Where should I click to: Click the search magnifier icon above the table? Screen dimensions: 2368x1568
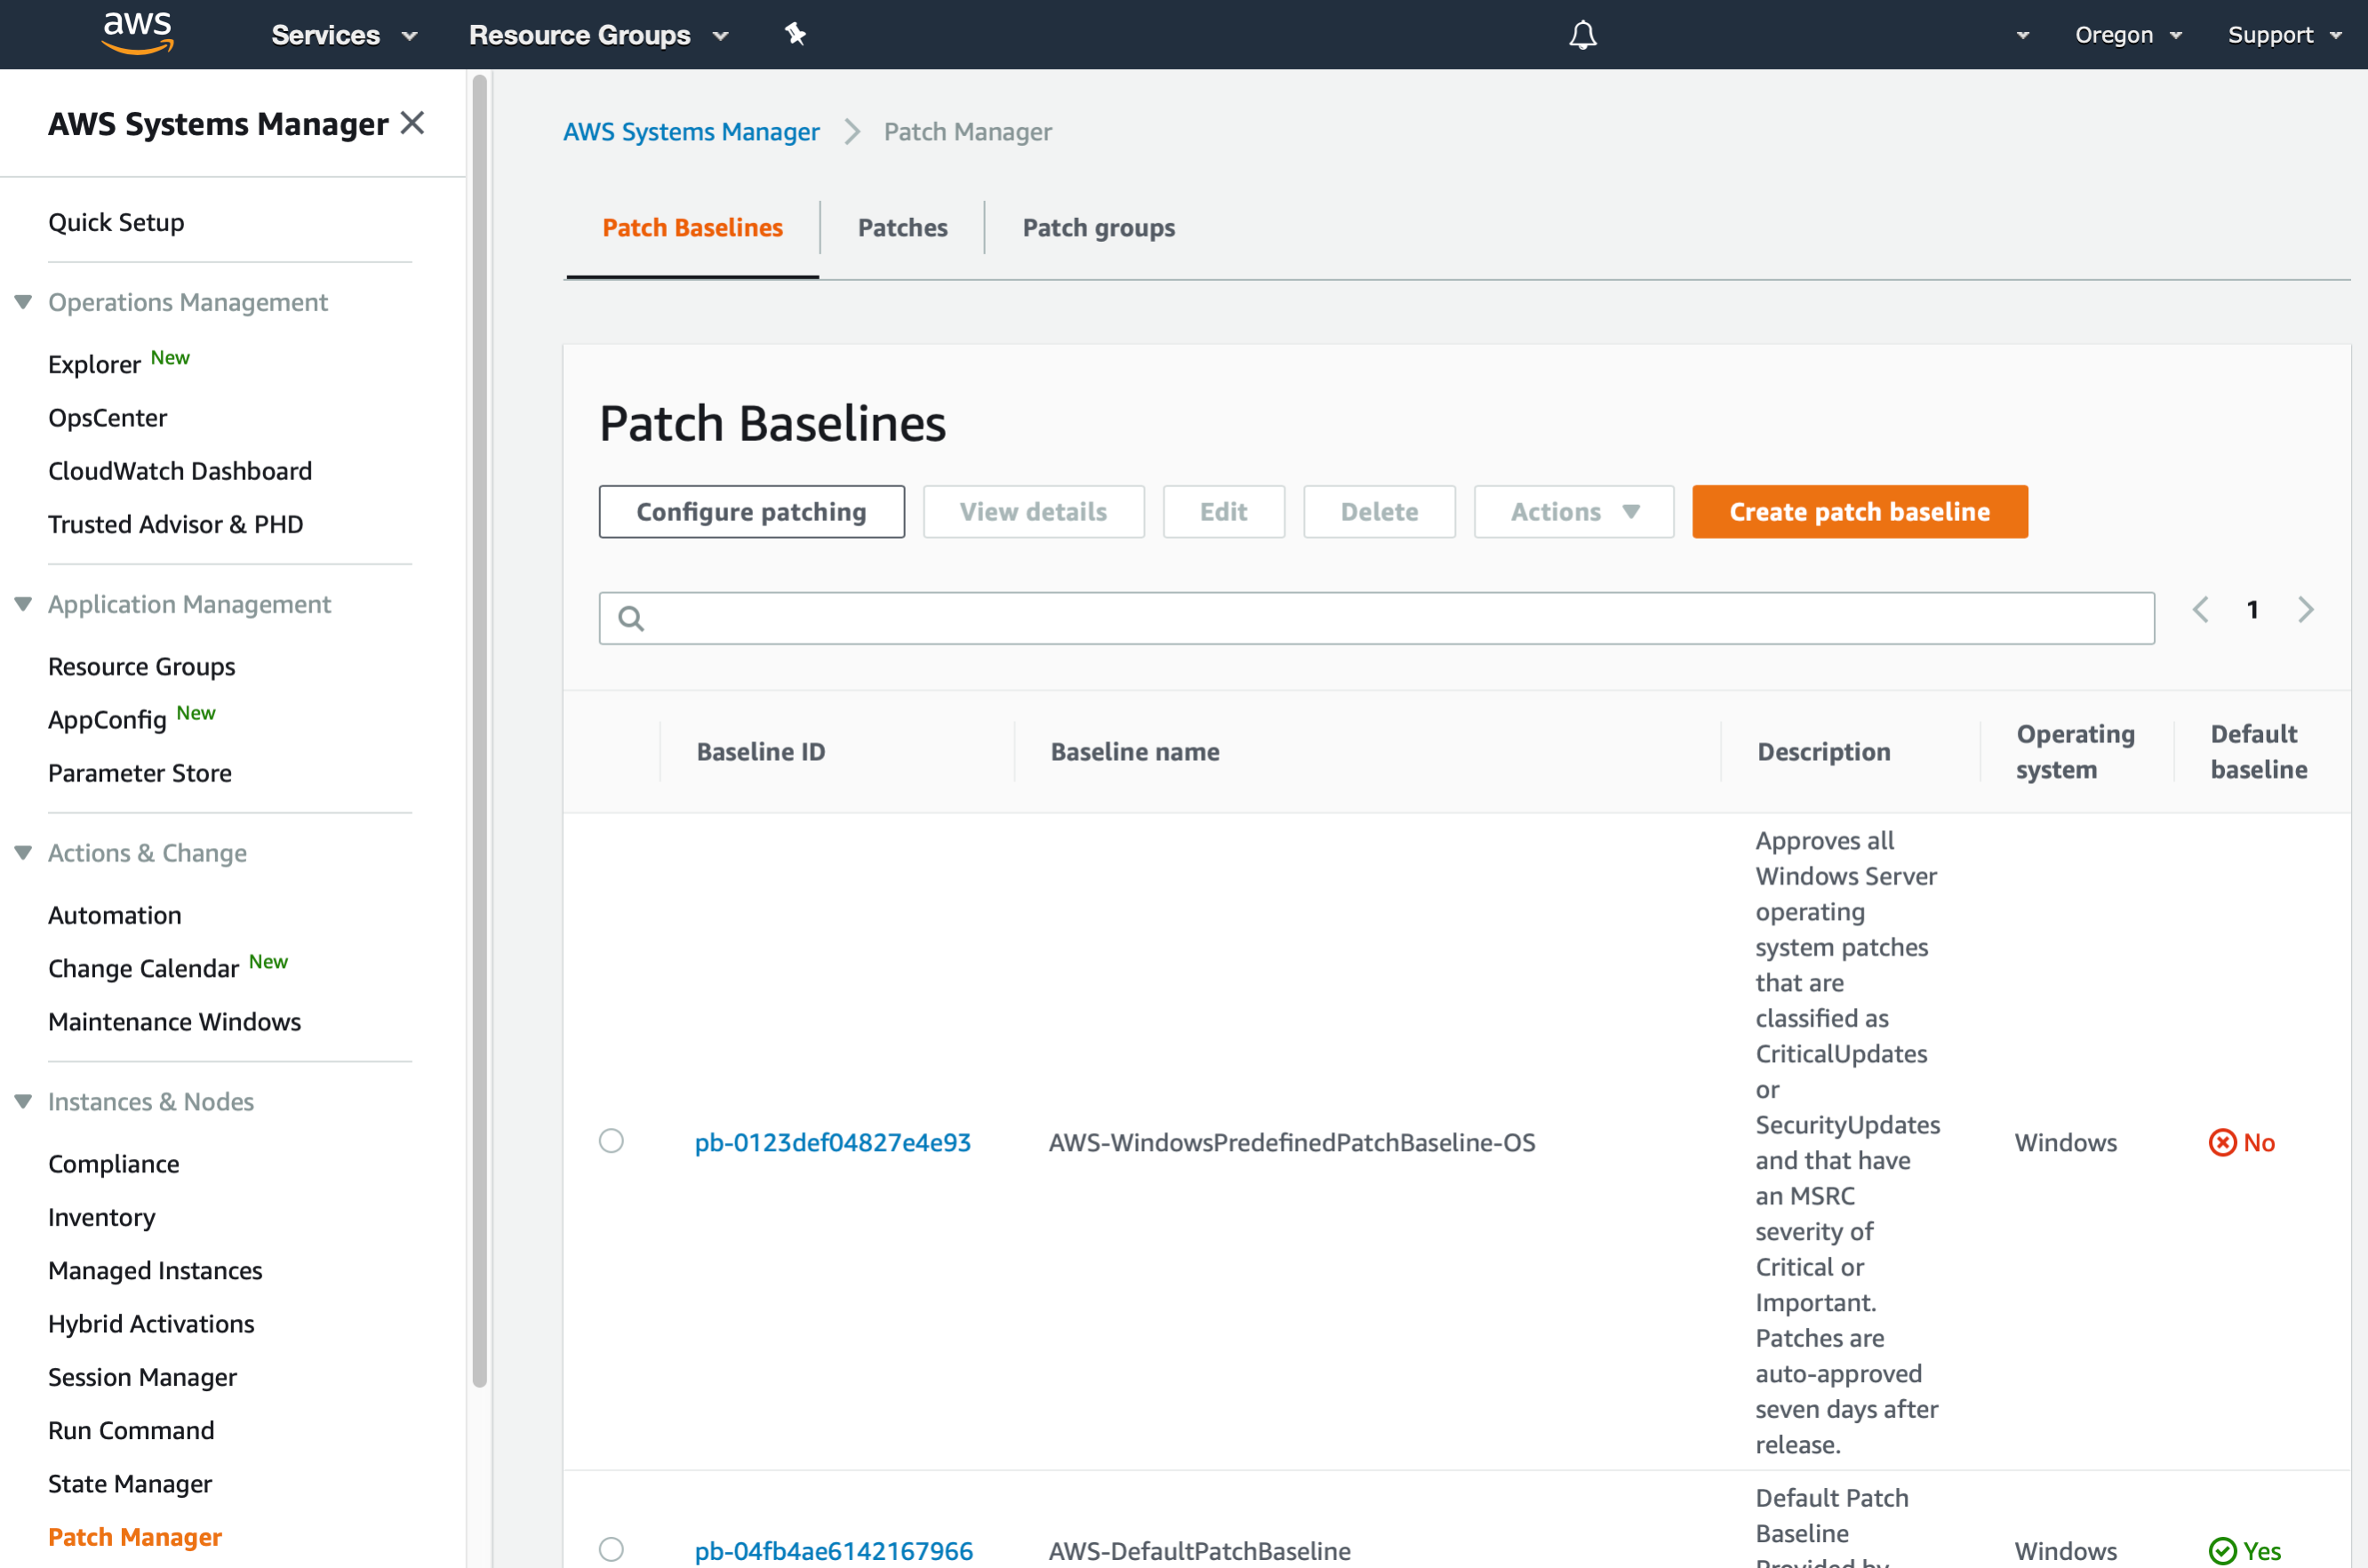tap(632, 618)
